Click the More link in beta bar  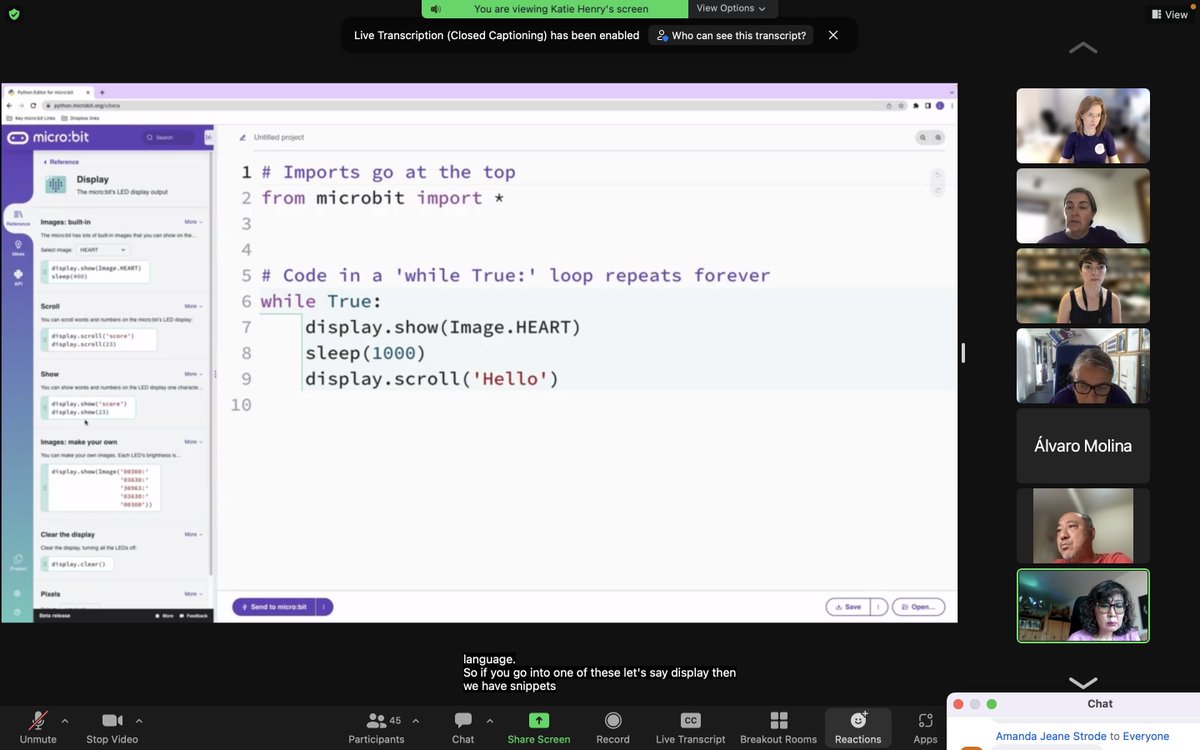[x=165, y=616]
